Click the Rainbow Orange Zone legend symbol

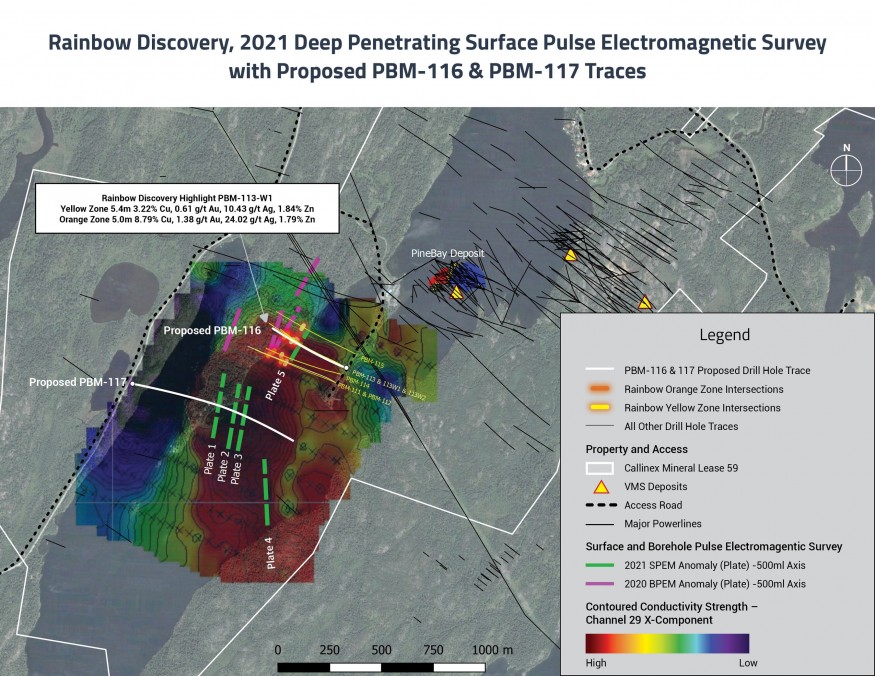(600, 389)
